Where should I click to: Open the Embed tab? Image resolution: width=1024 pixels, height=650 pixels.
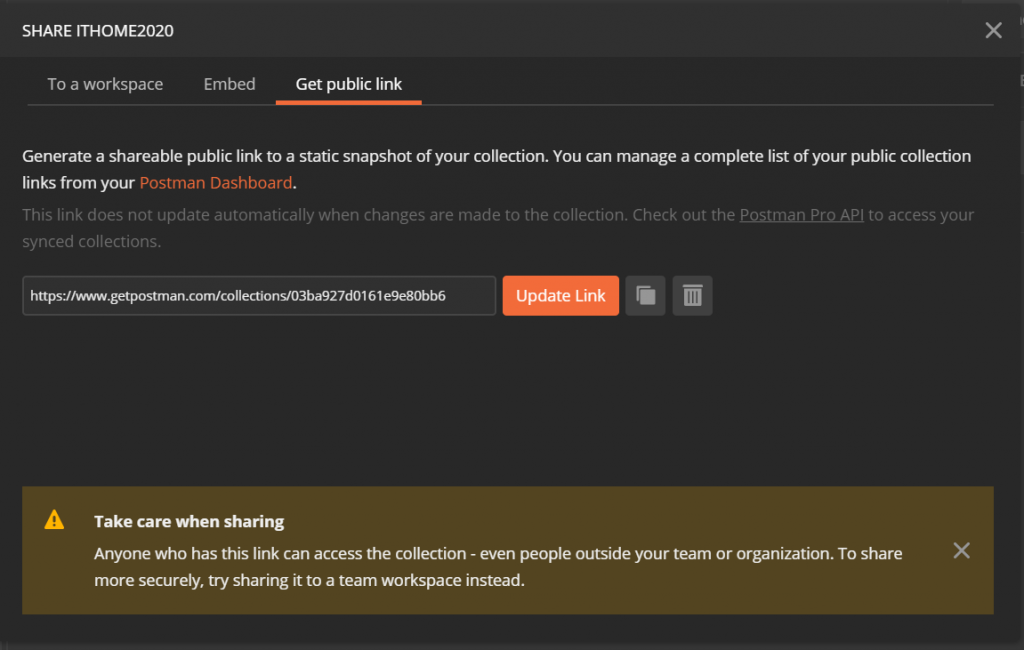[x=229, y=84]
